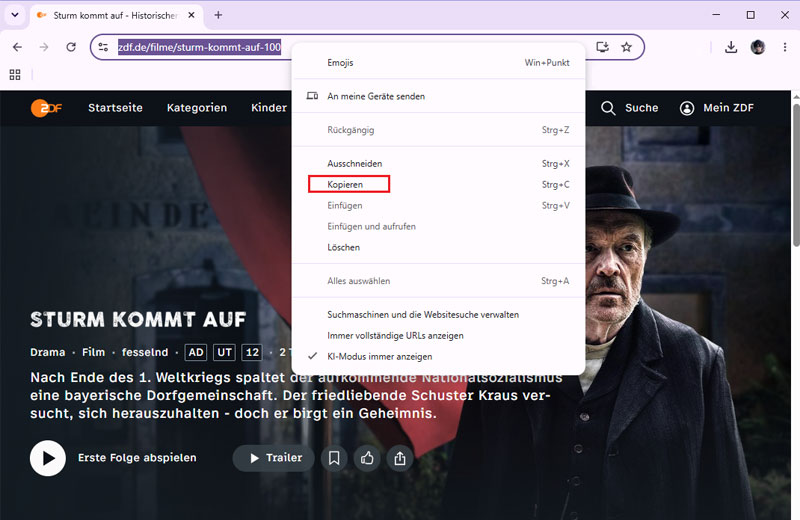Viewport: 800px width, 520px height.
Task: Click Einfügen in the context menu
Action: [x=438, y=205]
